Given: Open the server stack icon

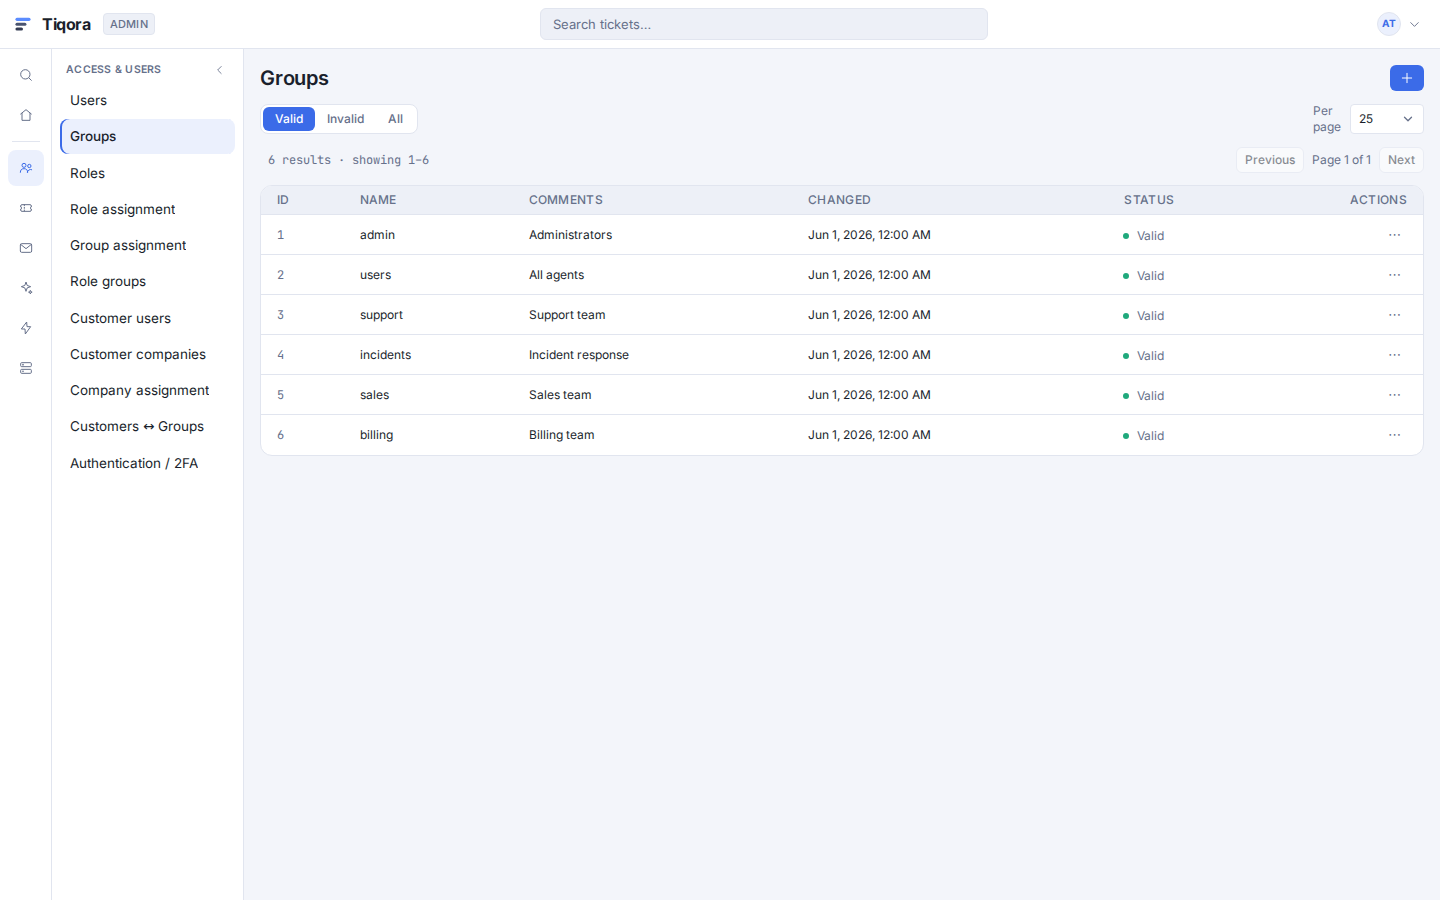Looking at the screenshot, I should [x=26, y=368].
